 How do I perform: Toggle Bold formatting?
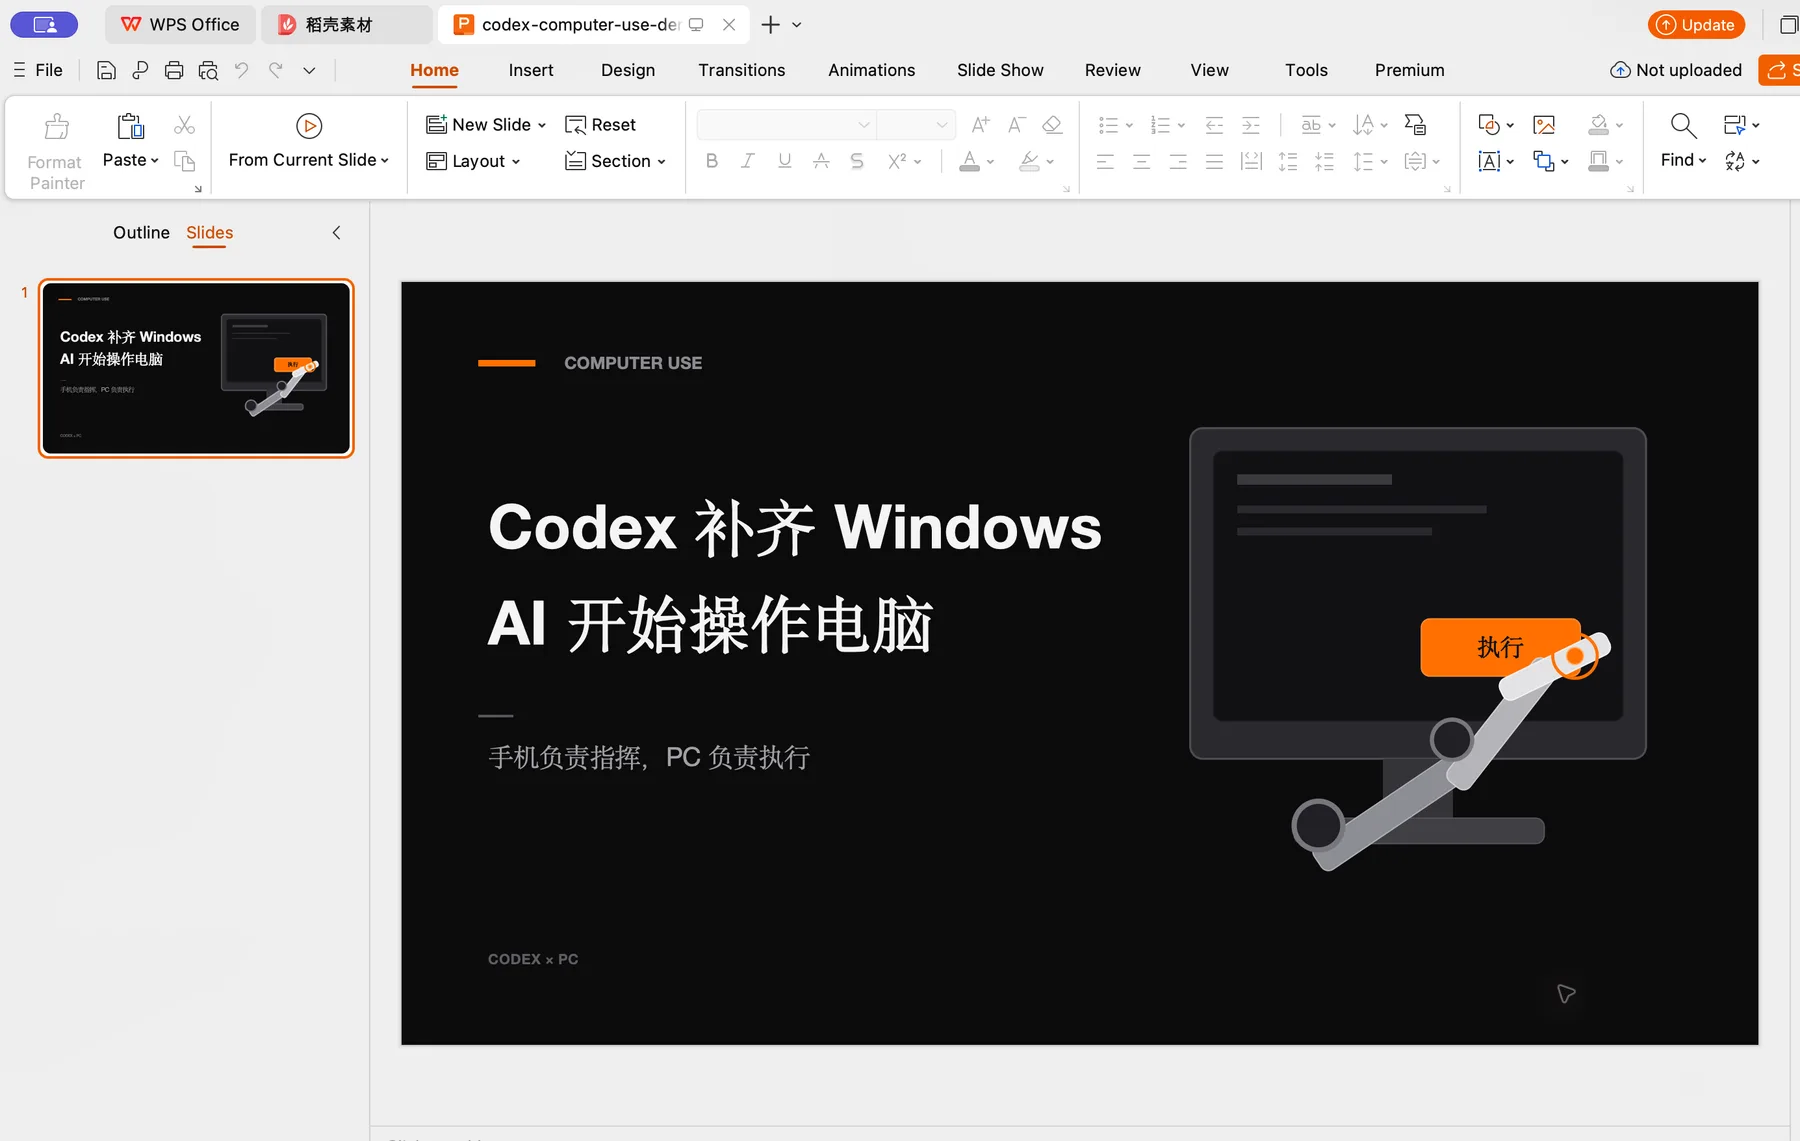[x=711, y=161]
